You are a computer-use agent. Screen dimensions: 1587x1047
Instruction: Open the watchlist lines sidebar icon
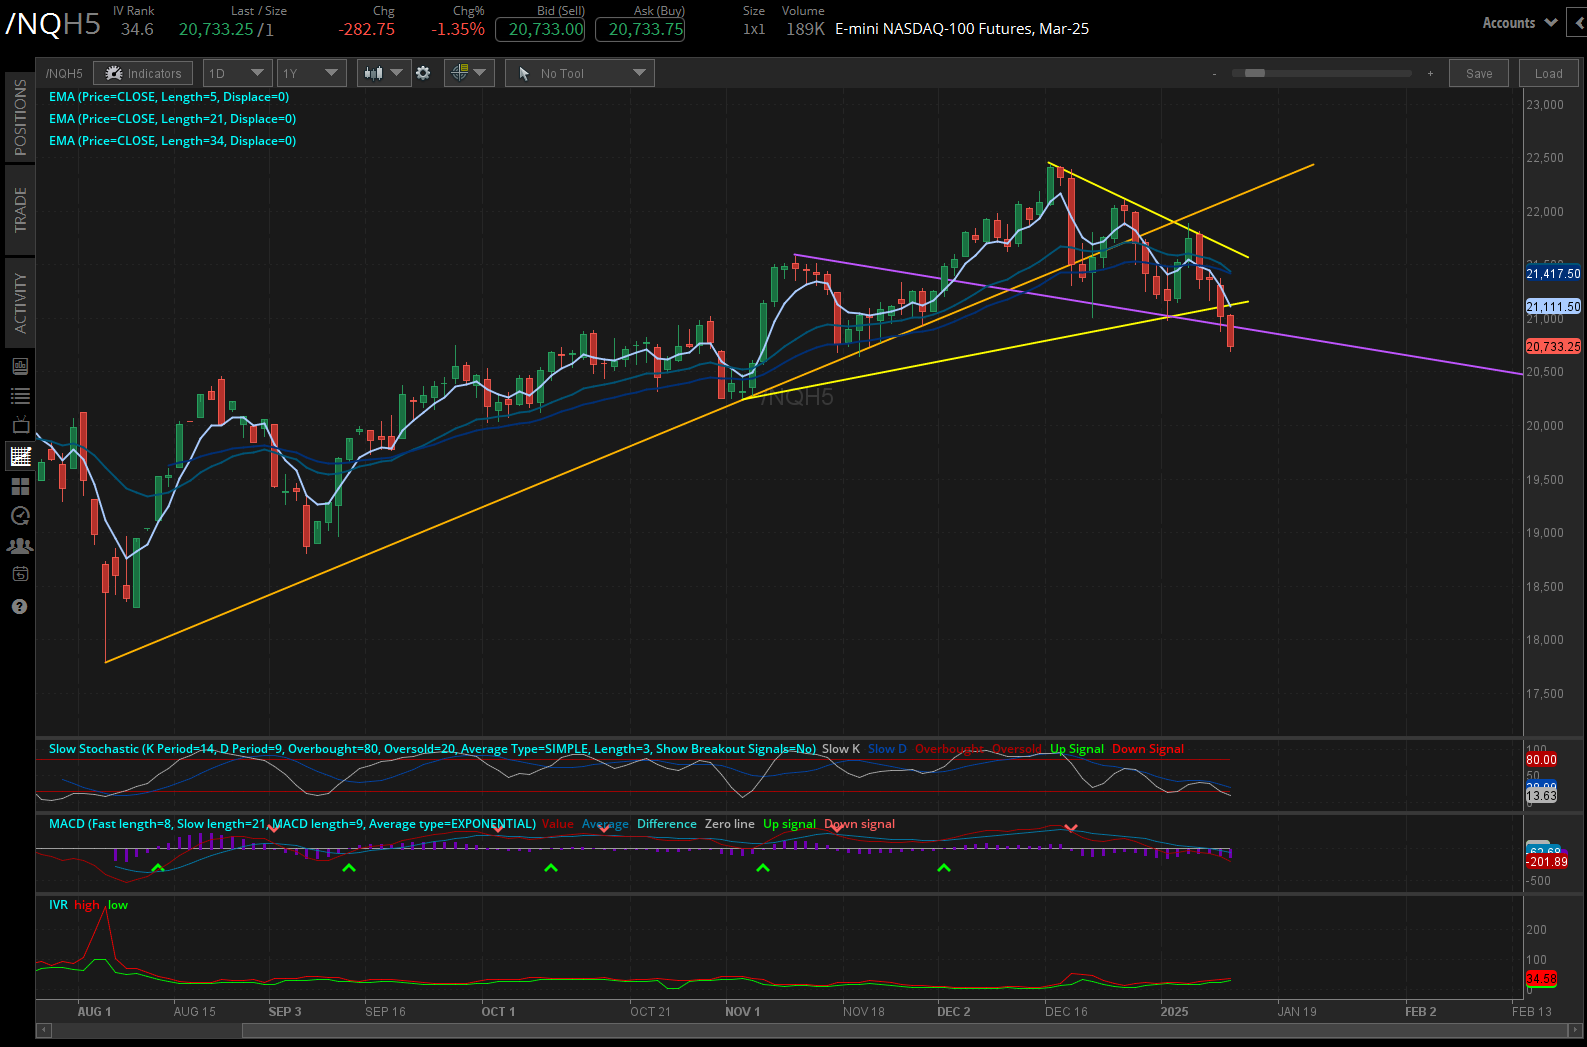click(x=20, y=396)
